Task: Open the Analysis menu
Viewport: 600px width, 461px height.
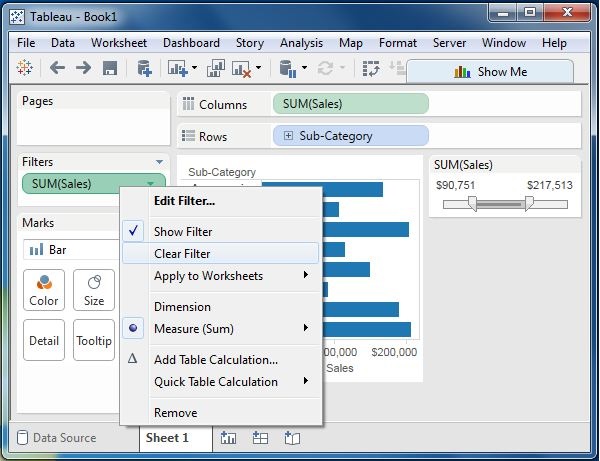Action: 301,43
